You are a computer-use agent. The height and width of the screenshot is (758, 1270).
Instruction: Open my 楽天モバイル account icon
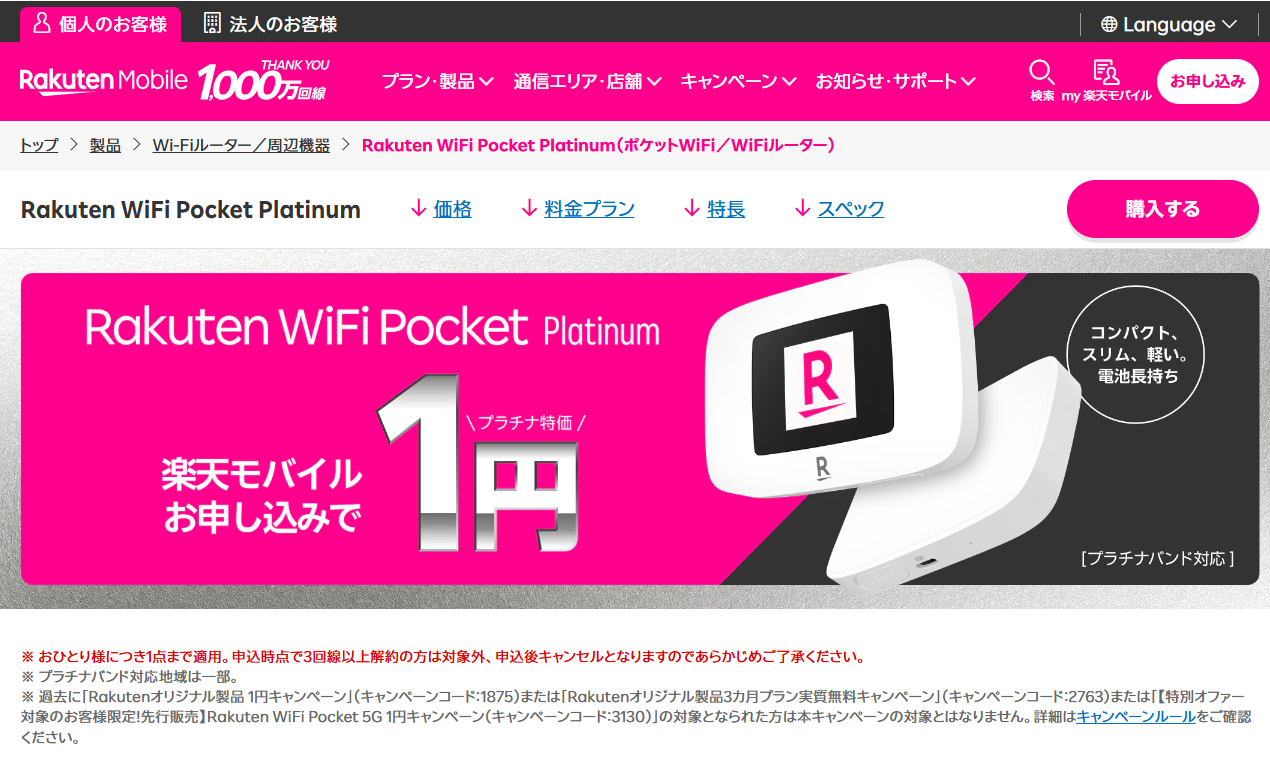point(1106,72)
